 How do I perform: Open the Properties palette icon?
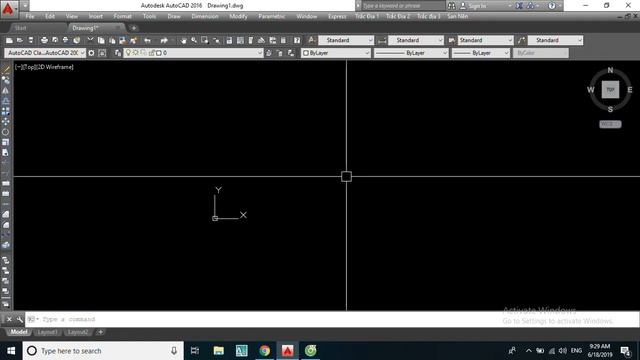coord(229,40)
